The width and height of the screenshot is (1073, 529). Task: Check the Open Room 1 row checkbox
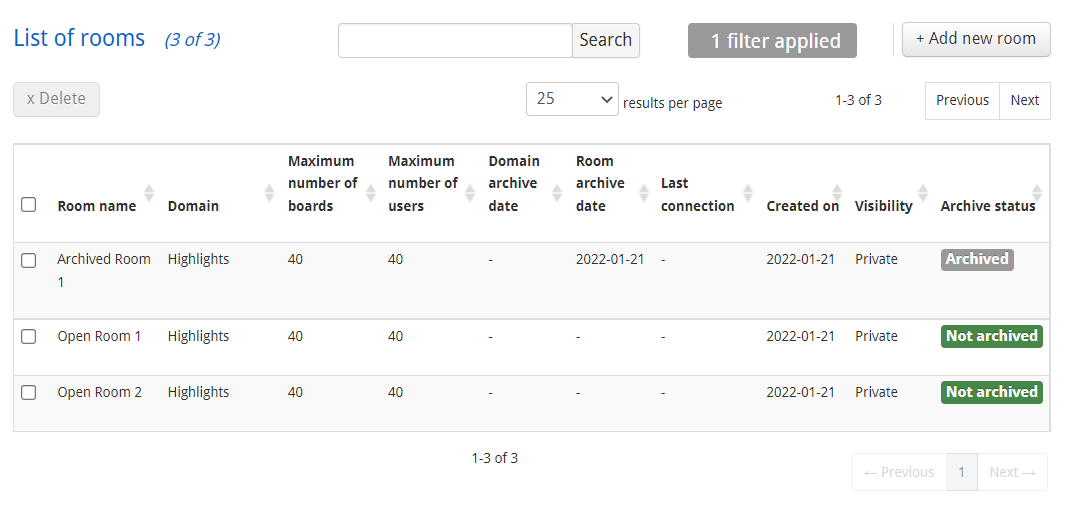[x=29, y=337]
